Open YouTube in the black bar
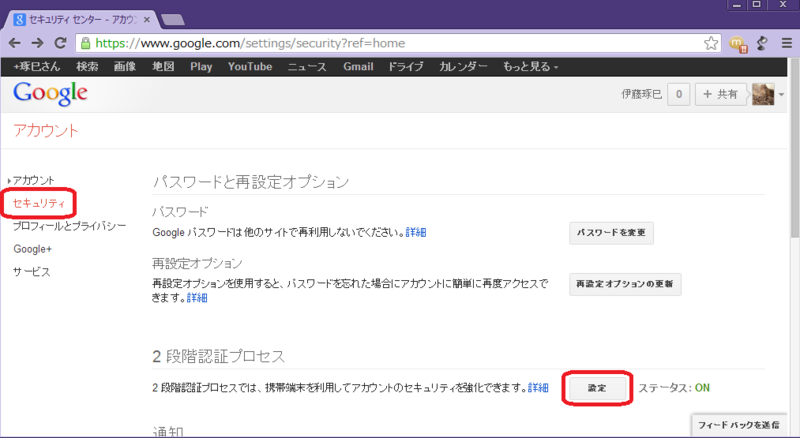This screenshot has height=438, width=800. tap(250, 67)
